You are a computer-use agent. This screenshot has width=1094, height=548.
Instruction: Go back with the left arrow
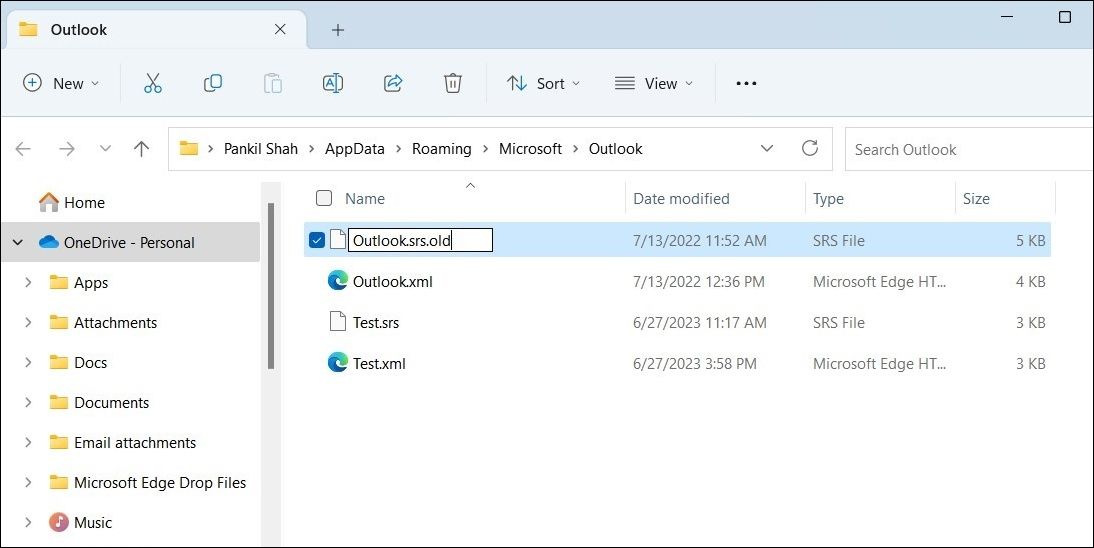(23, 149)
